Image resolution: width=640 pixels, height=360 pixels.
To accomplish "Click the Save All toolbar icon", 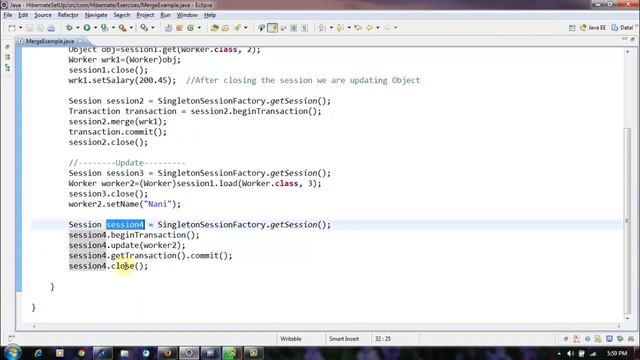I will pos(40,28).
